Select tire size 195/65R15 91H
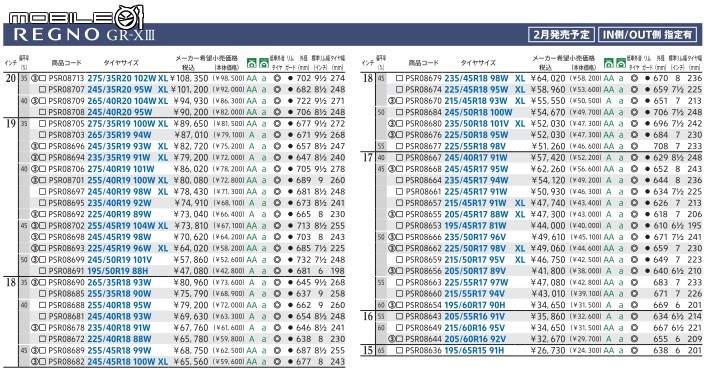The height and width of the screenshot is (370, 704). coord(474,350)
